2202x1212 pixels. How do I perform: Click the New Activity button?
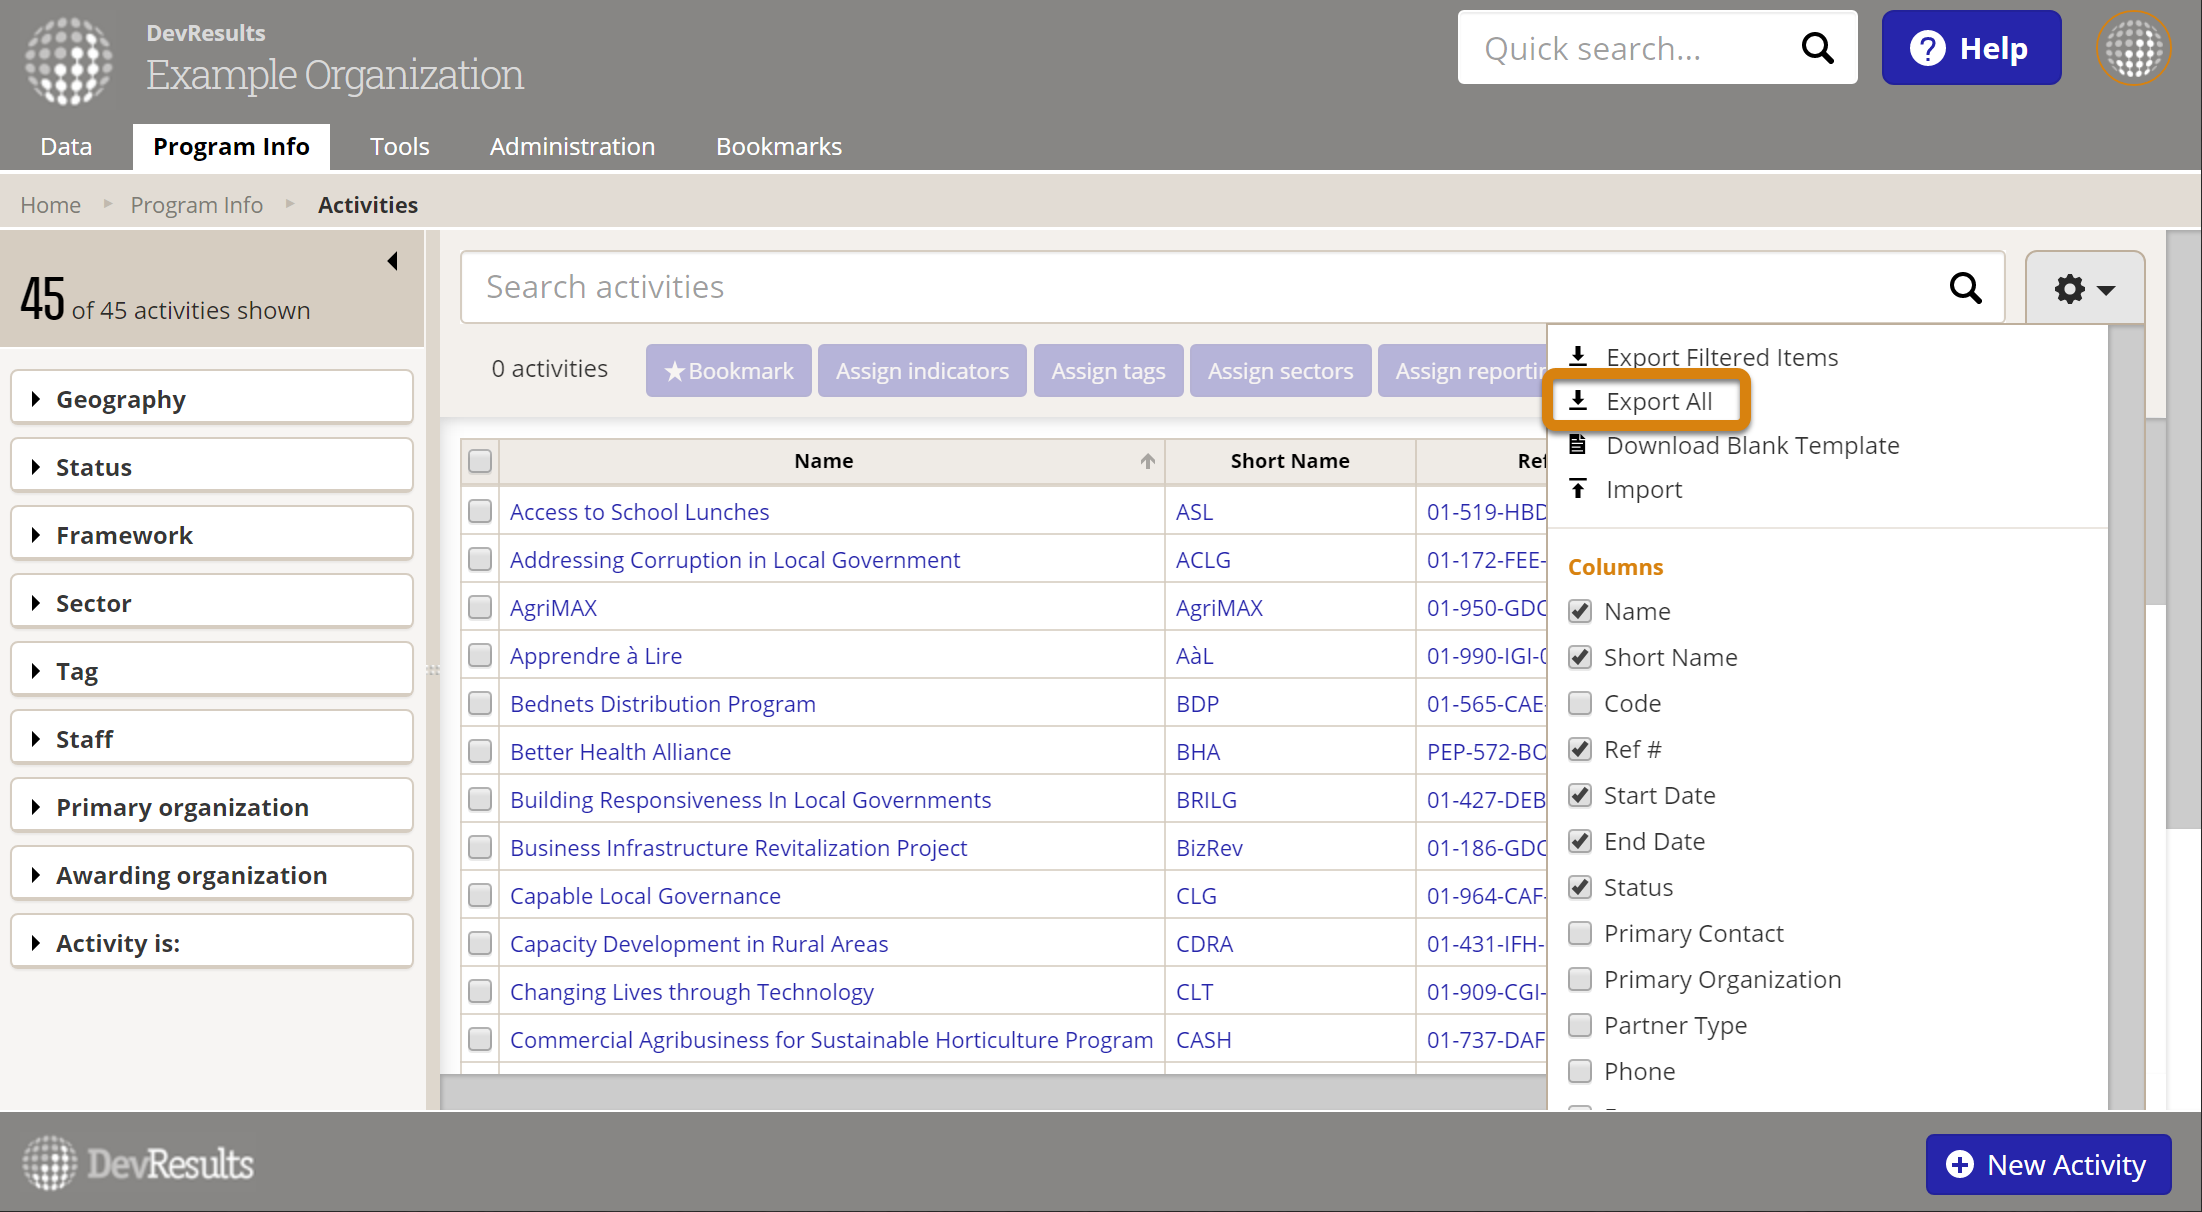click(2047, 1164)
